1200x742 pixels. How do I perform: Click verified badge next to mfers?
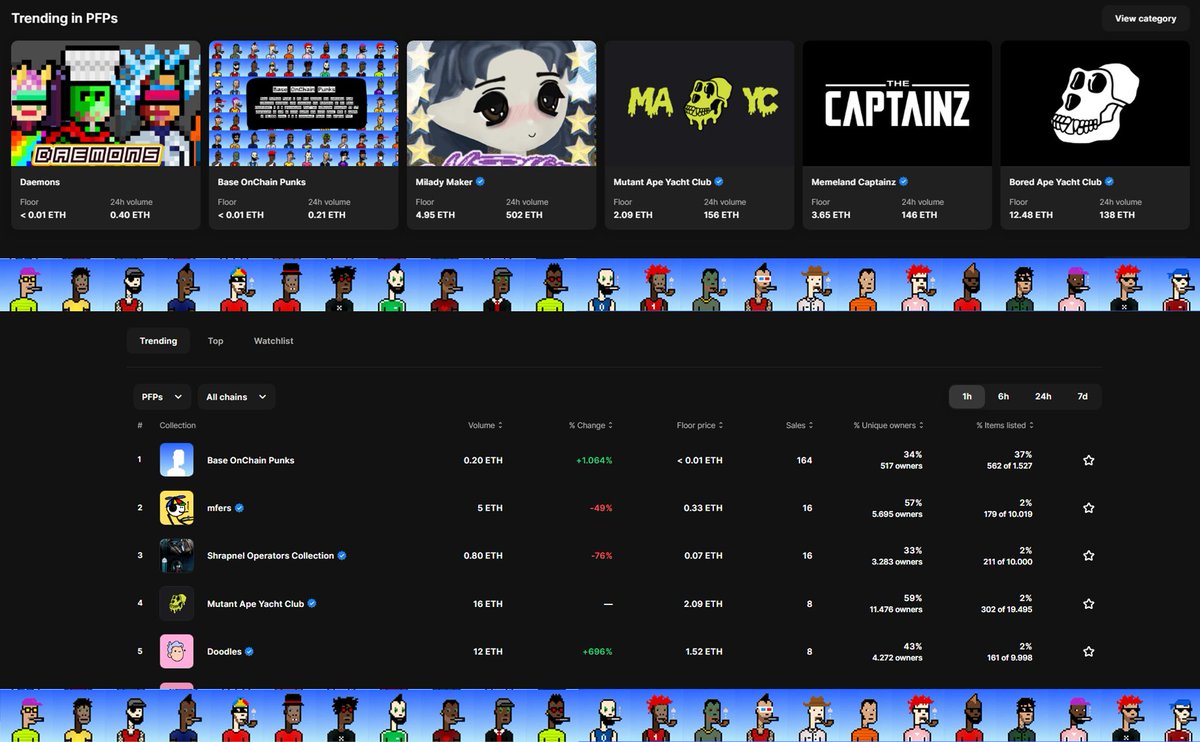coord(240,508)
